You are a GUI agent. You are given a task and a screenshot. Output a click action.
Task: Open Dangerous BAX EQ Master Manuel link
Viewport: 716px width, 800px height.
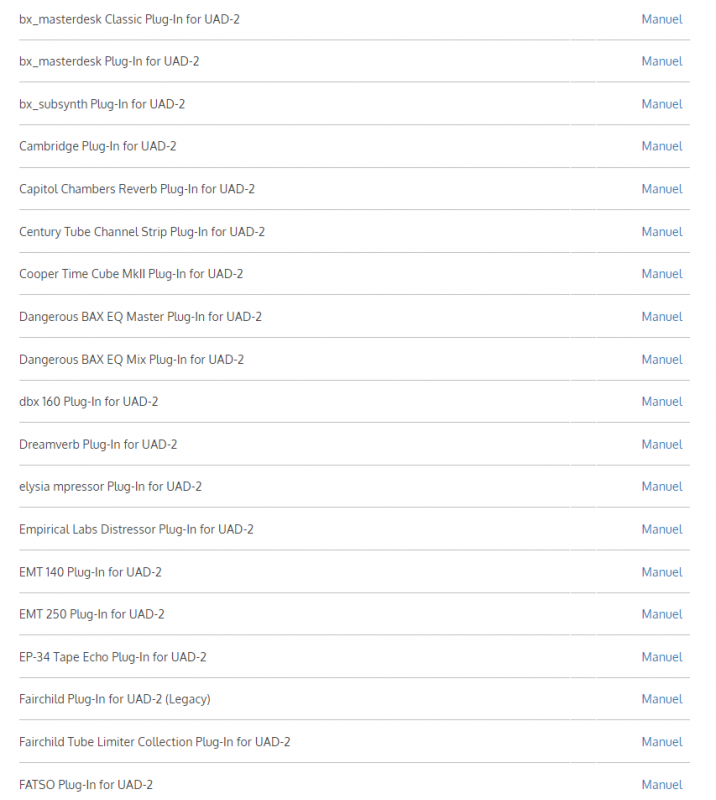662,317
